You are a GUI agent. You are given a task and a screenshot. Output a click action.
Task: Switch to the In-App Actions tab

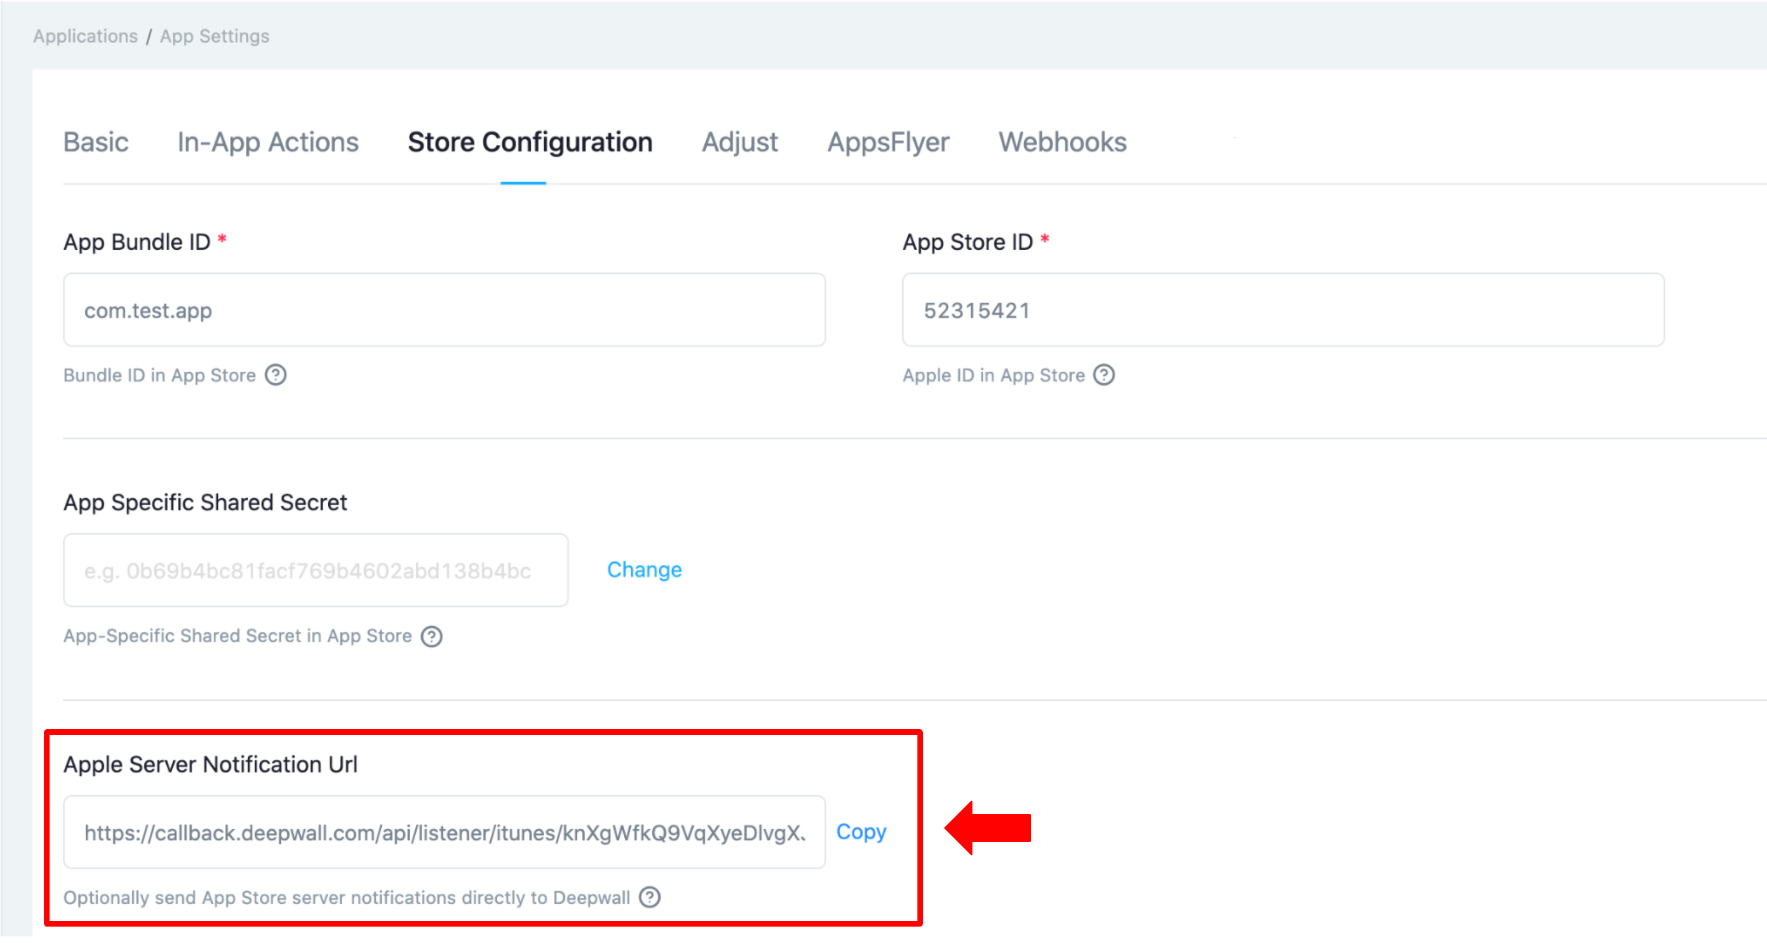(268, 142)
